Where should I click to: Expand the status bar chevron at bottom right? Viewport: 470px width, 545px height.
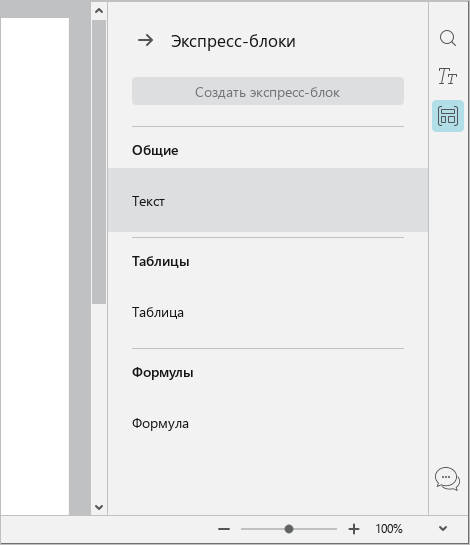click(x=443, y=529)
